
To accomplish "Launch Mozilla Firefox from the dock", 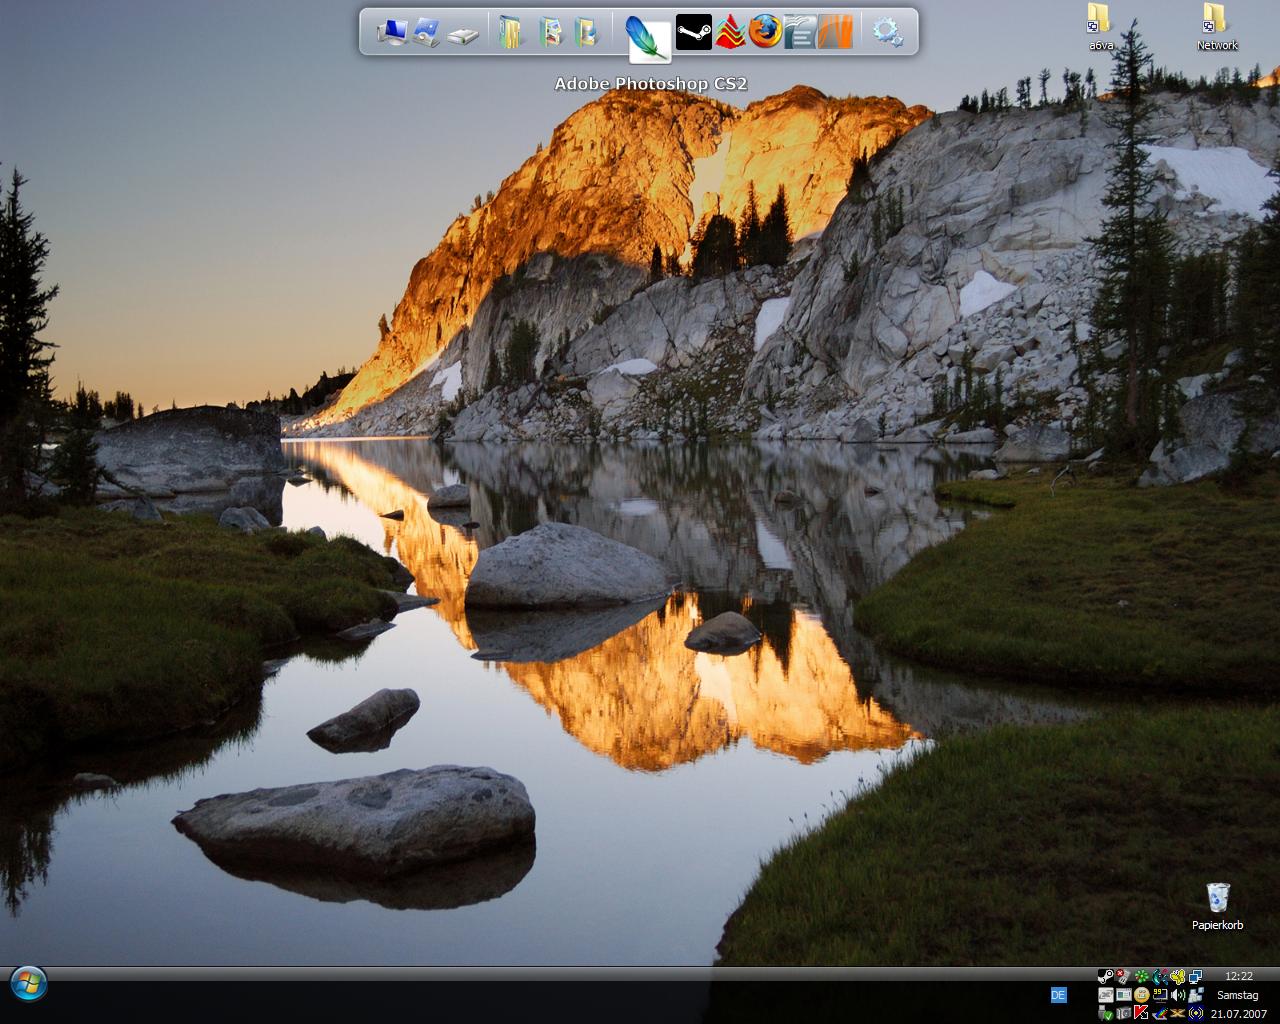I will coord(766,32).
